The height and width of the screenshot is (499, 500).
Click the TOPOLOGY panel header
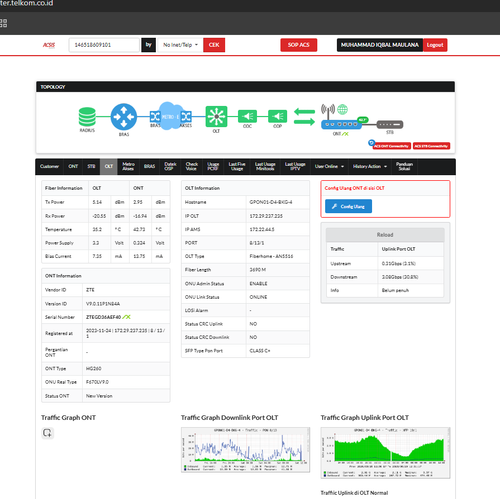coord(245,87)
